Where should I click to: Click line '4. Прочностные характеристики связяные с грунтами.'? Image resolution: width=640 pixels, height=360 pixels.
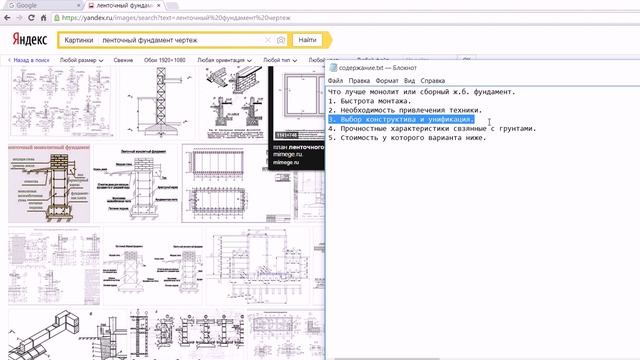tap(432, 129)
